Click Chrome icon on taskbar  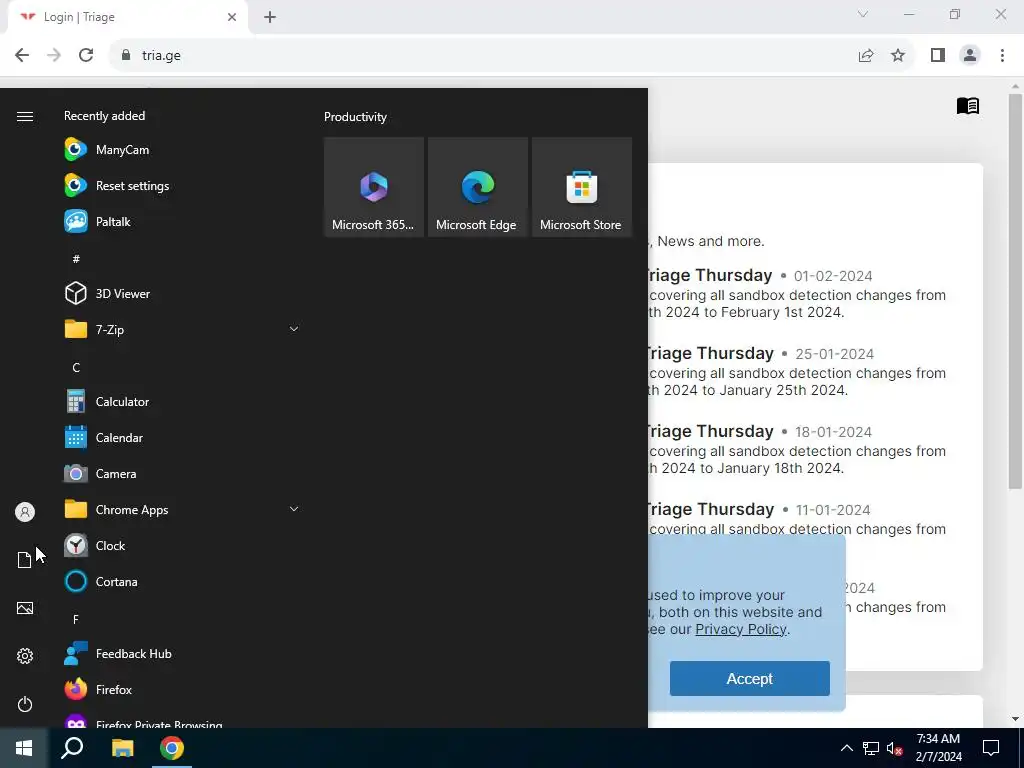[x=172, y=748]
